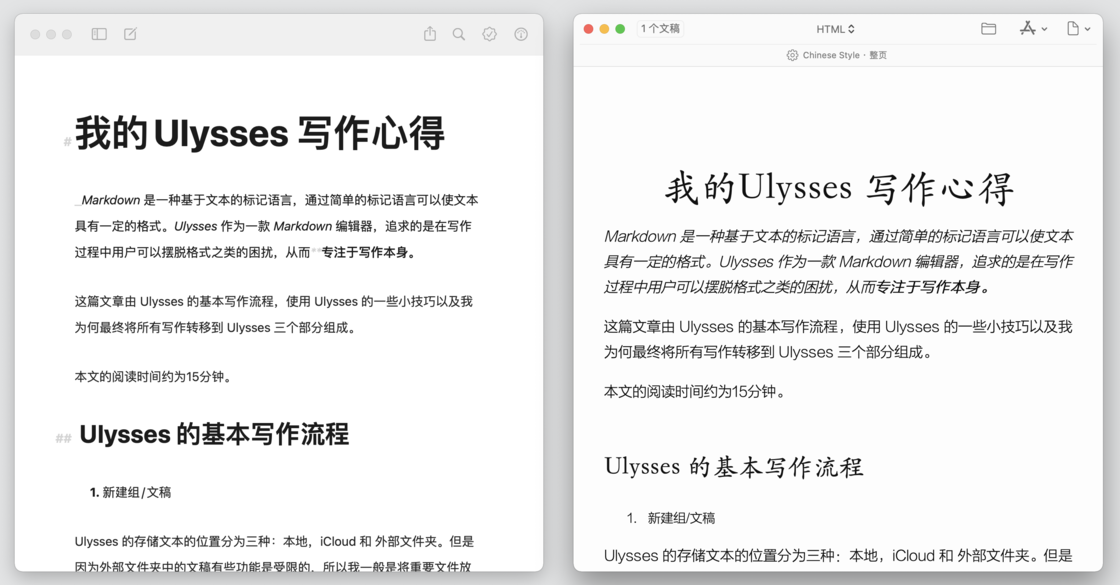Create a new sheet with the compose icon

[131, 34]
